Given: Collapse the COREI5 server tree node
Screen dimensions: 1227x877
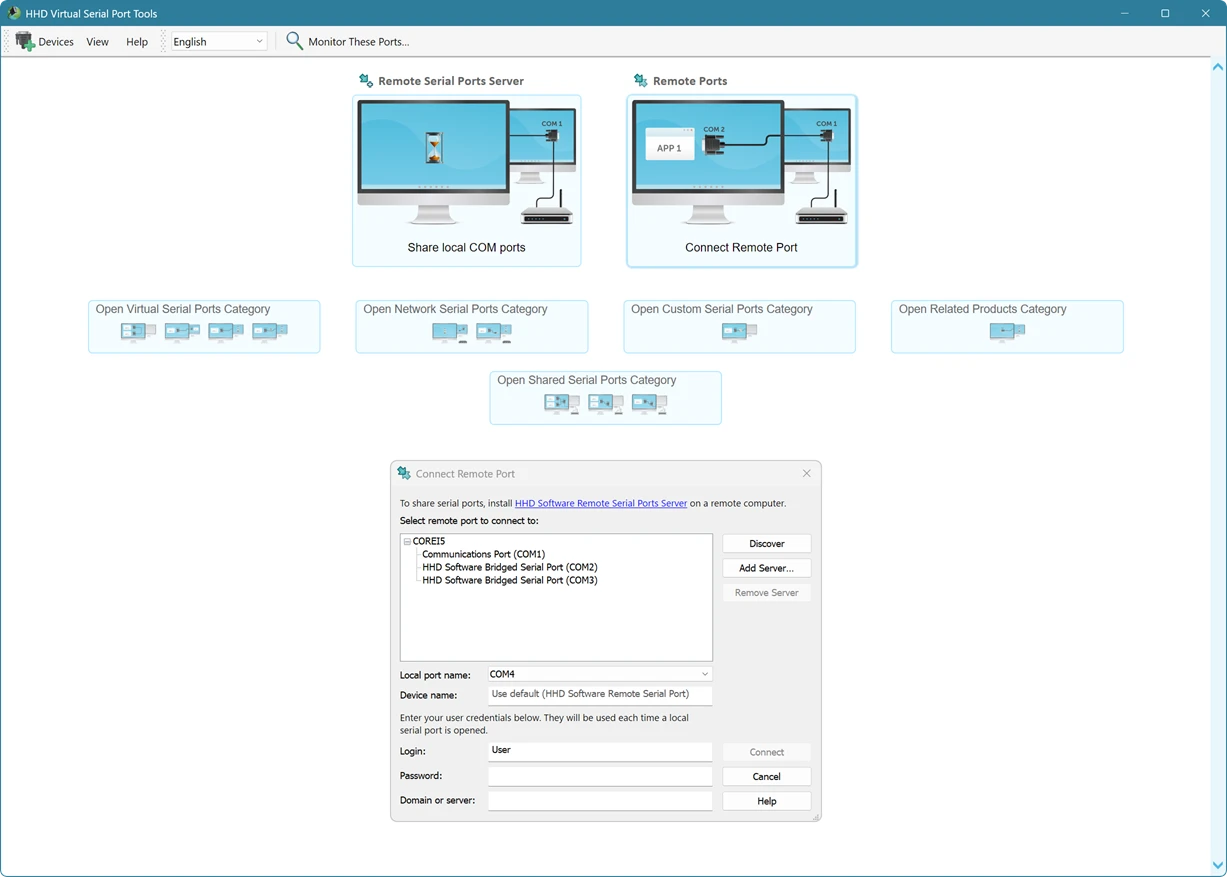Looking at the screenshot, I should [x=407, y=542].
